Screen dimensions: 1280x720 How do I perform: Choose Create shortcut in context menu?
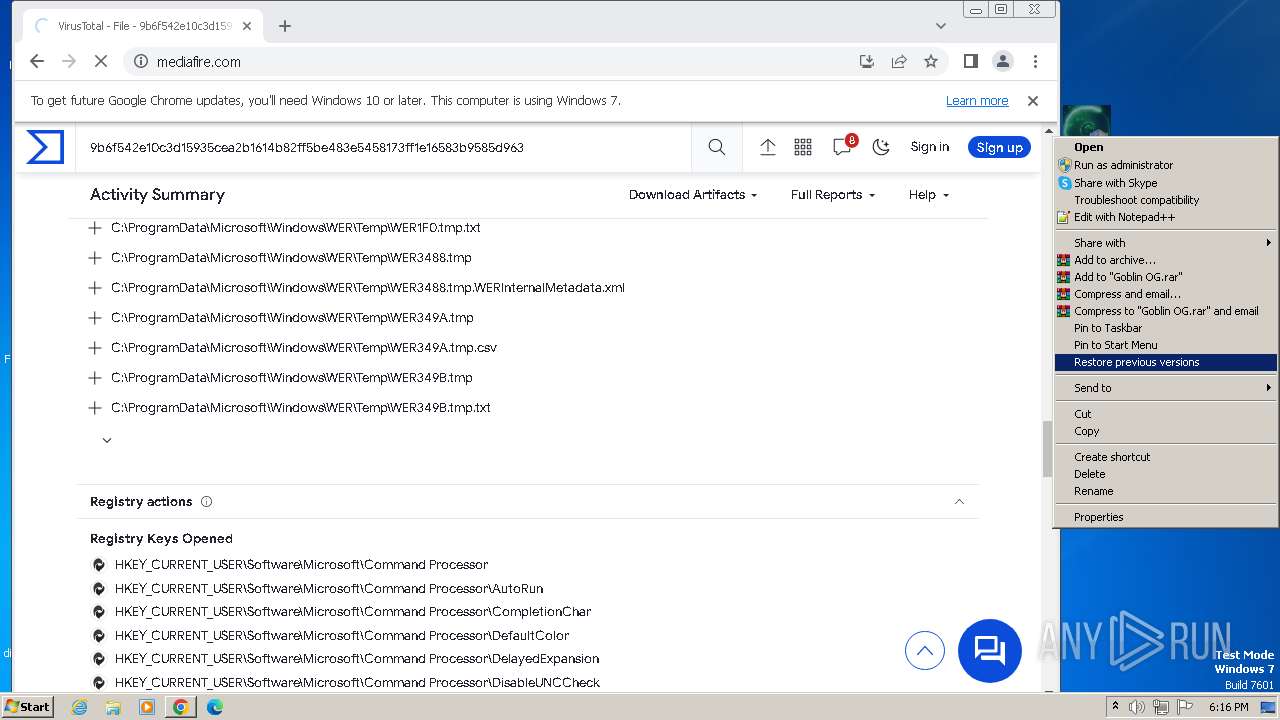tap(1166, 457)
